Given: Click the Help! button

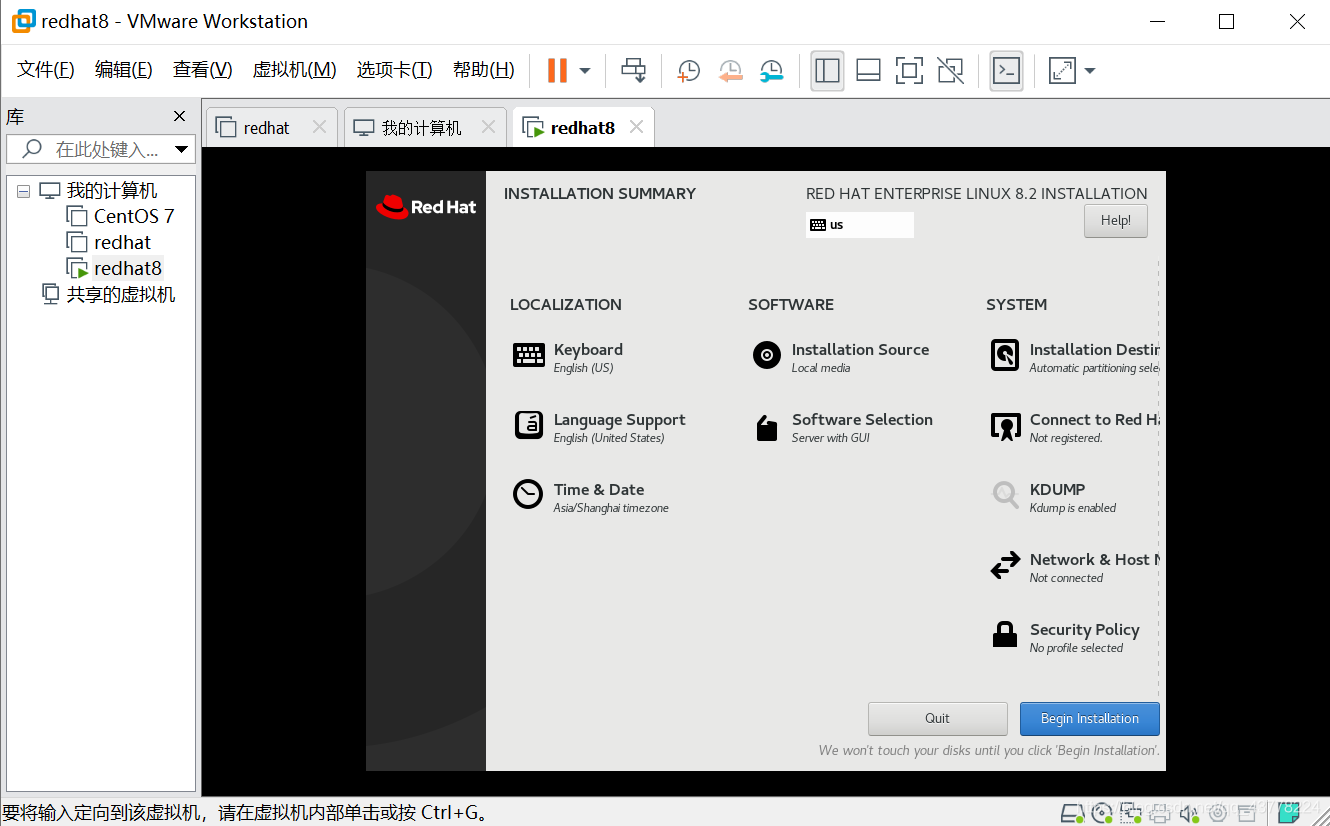Looking at the screenshot, I should click(x=1115, y=221).
